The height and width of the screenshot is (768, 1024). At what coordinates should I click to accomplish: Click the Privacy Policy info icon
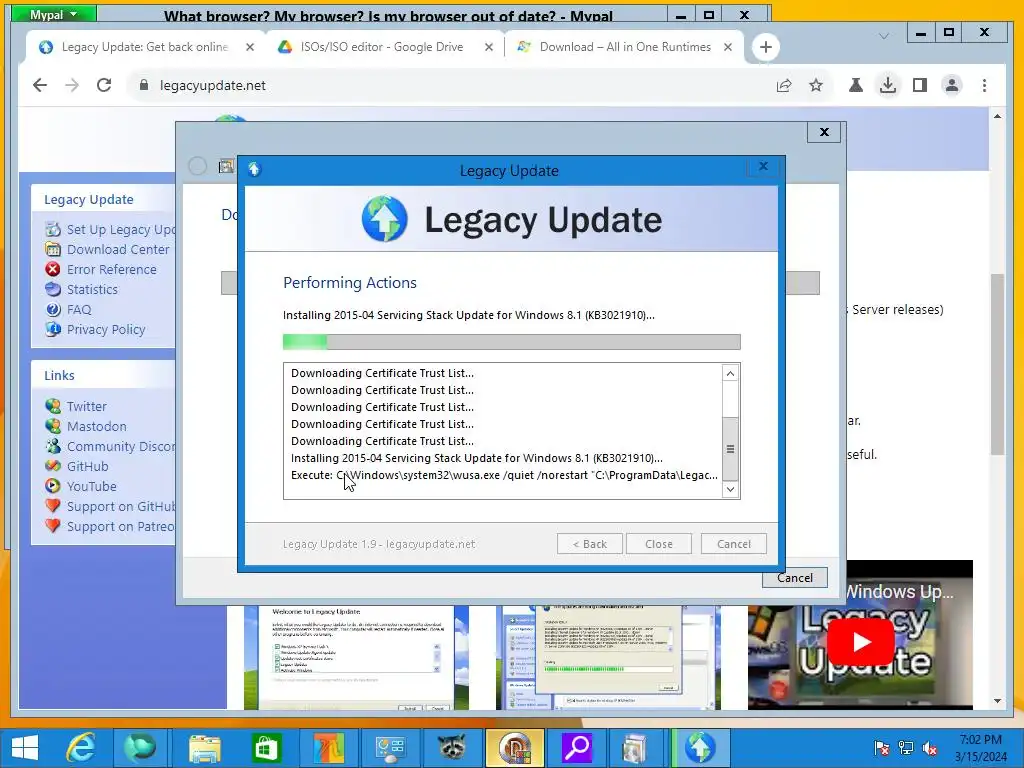coord(53,329)
